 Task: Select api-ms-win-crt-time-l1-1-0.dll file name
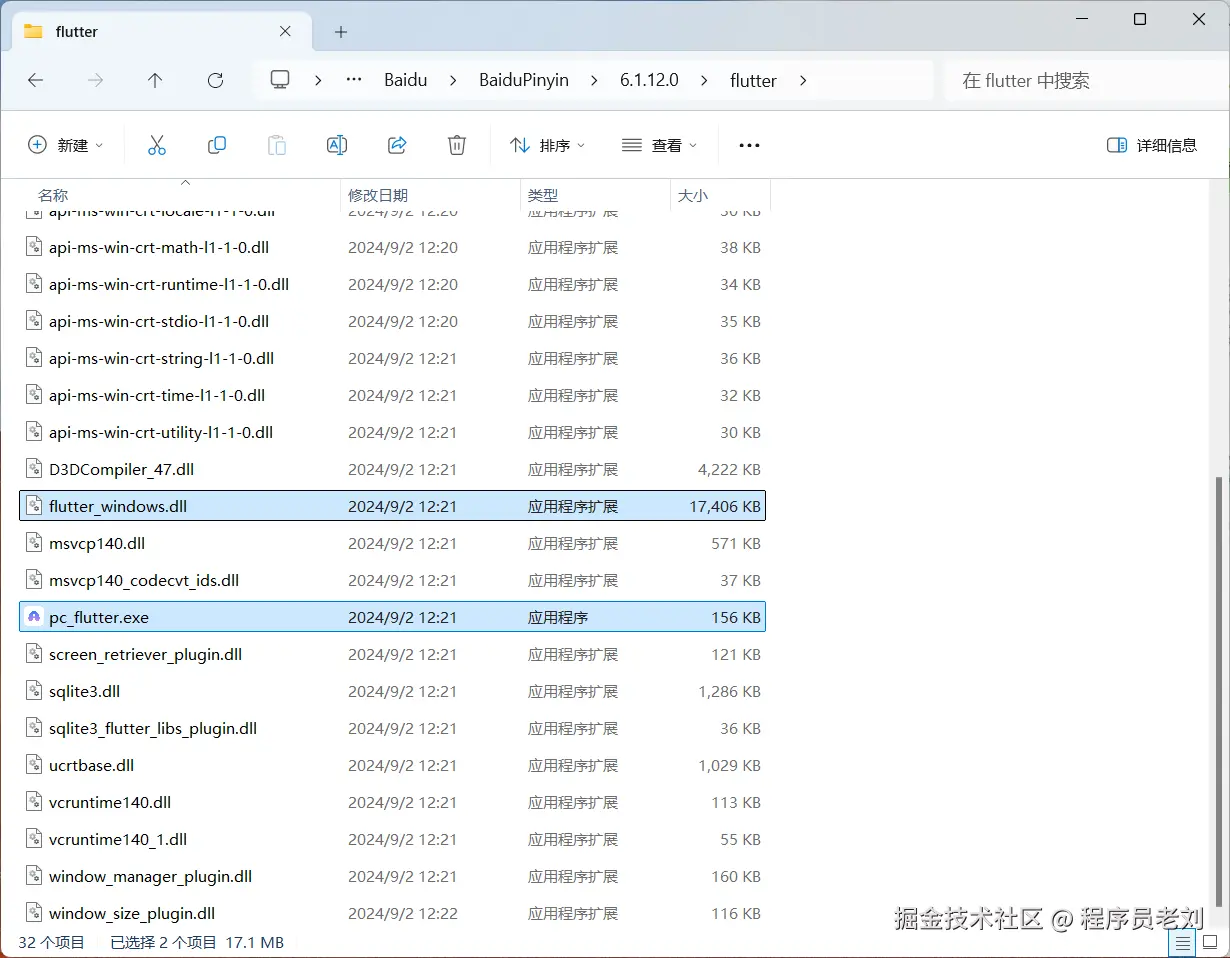[x=157, y=395]
